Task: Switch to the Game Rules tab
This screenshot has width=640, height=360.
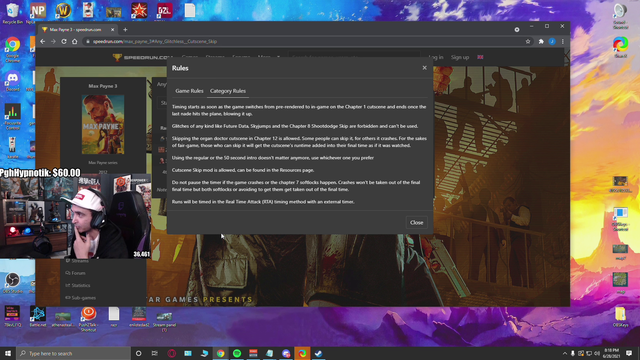Action: [x=189, y=91]
